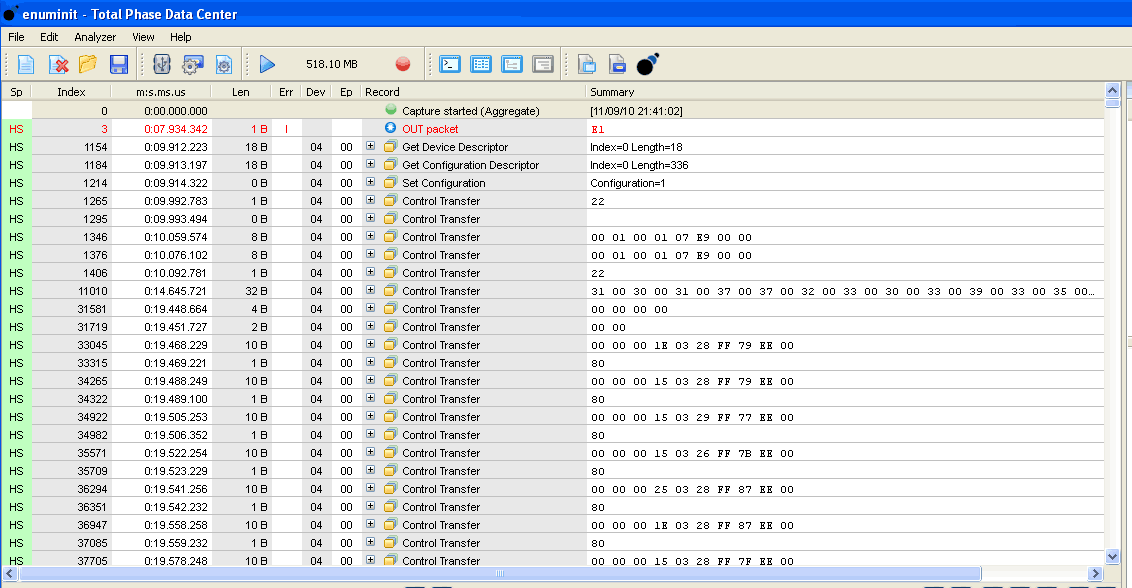Open the View menu
Viewport: 1132px width, 588px height.
pyautogui.click(x=143, y=37)
